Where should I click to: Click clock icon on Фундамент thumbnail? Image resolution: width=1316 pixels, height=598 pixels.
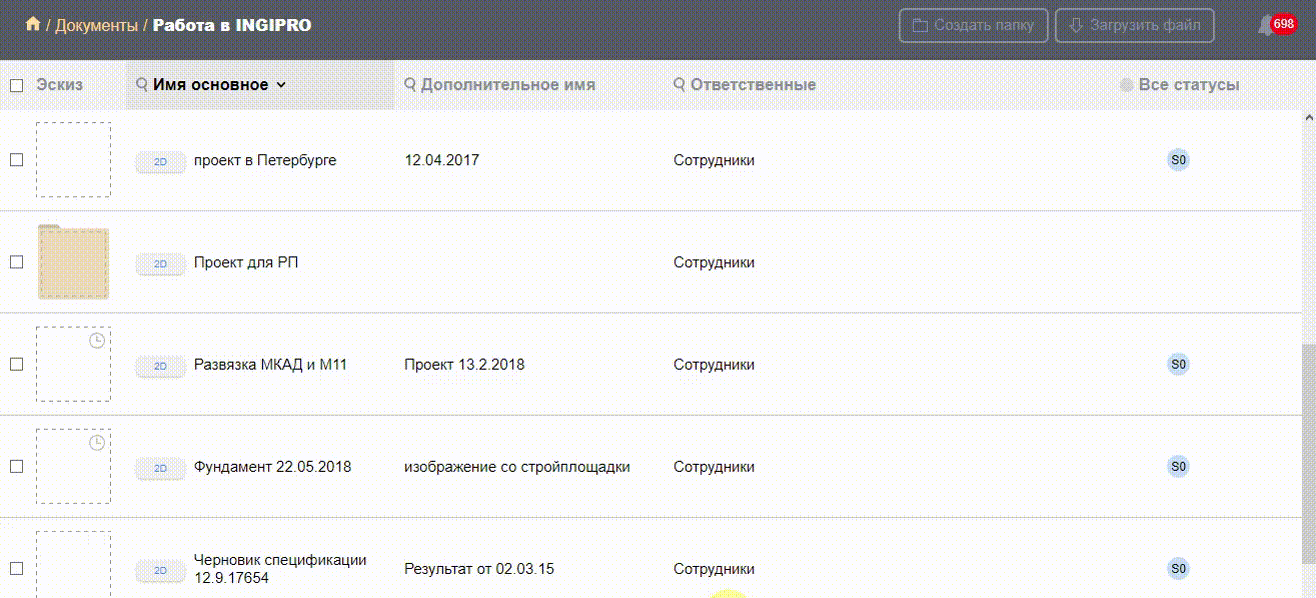[97, 443]
